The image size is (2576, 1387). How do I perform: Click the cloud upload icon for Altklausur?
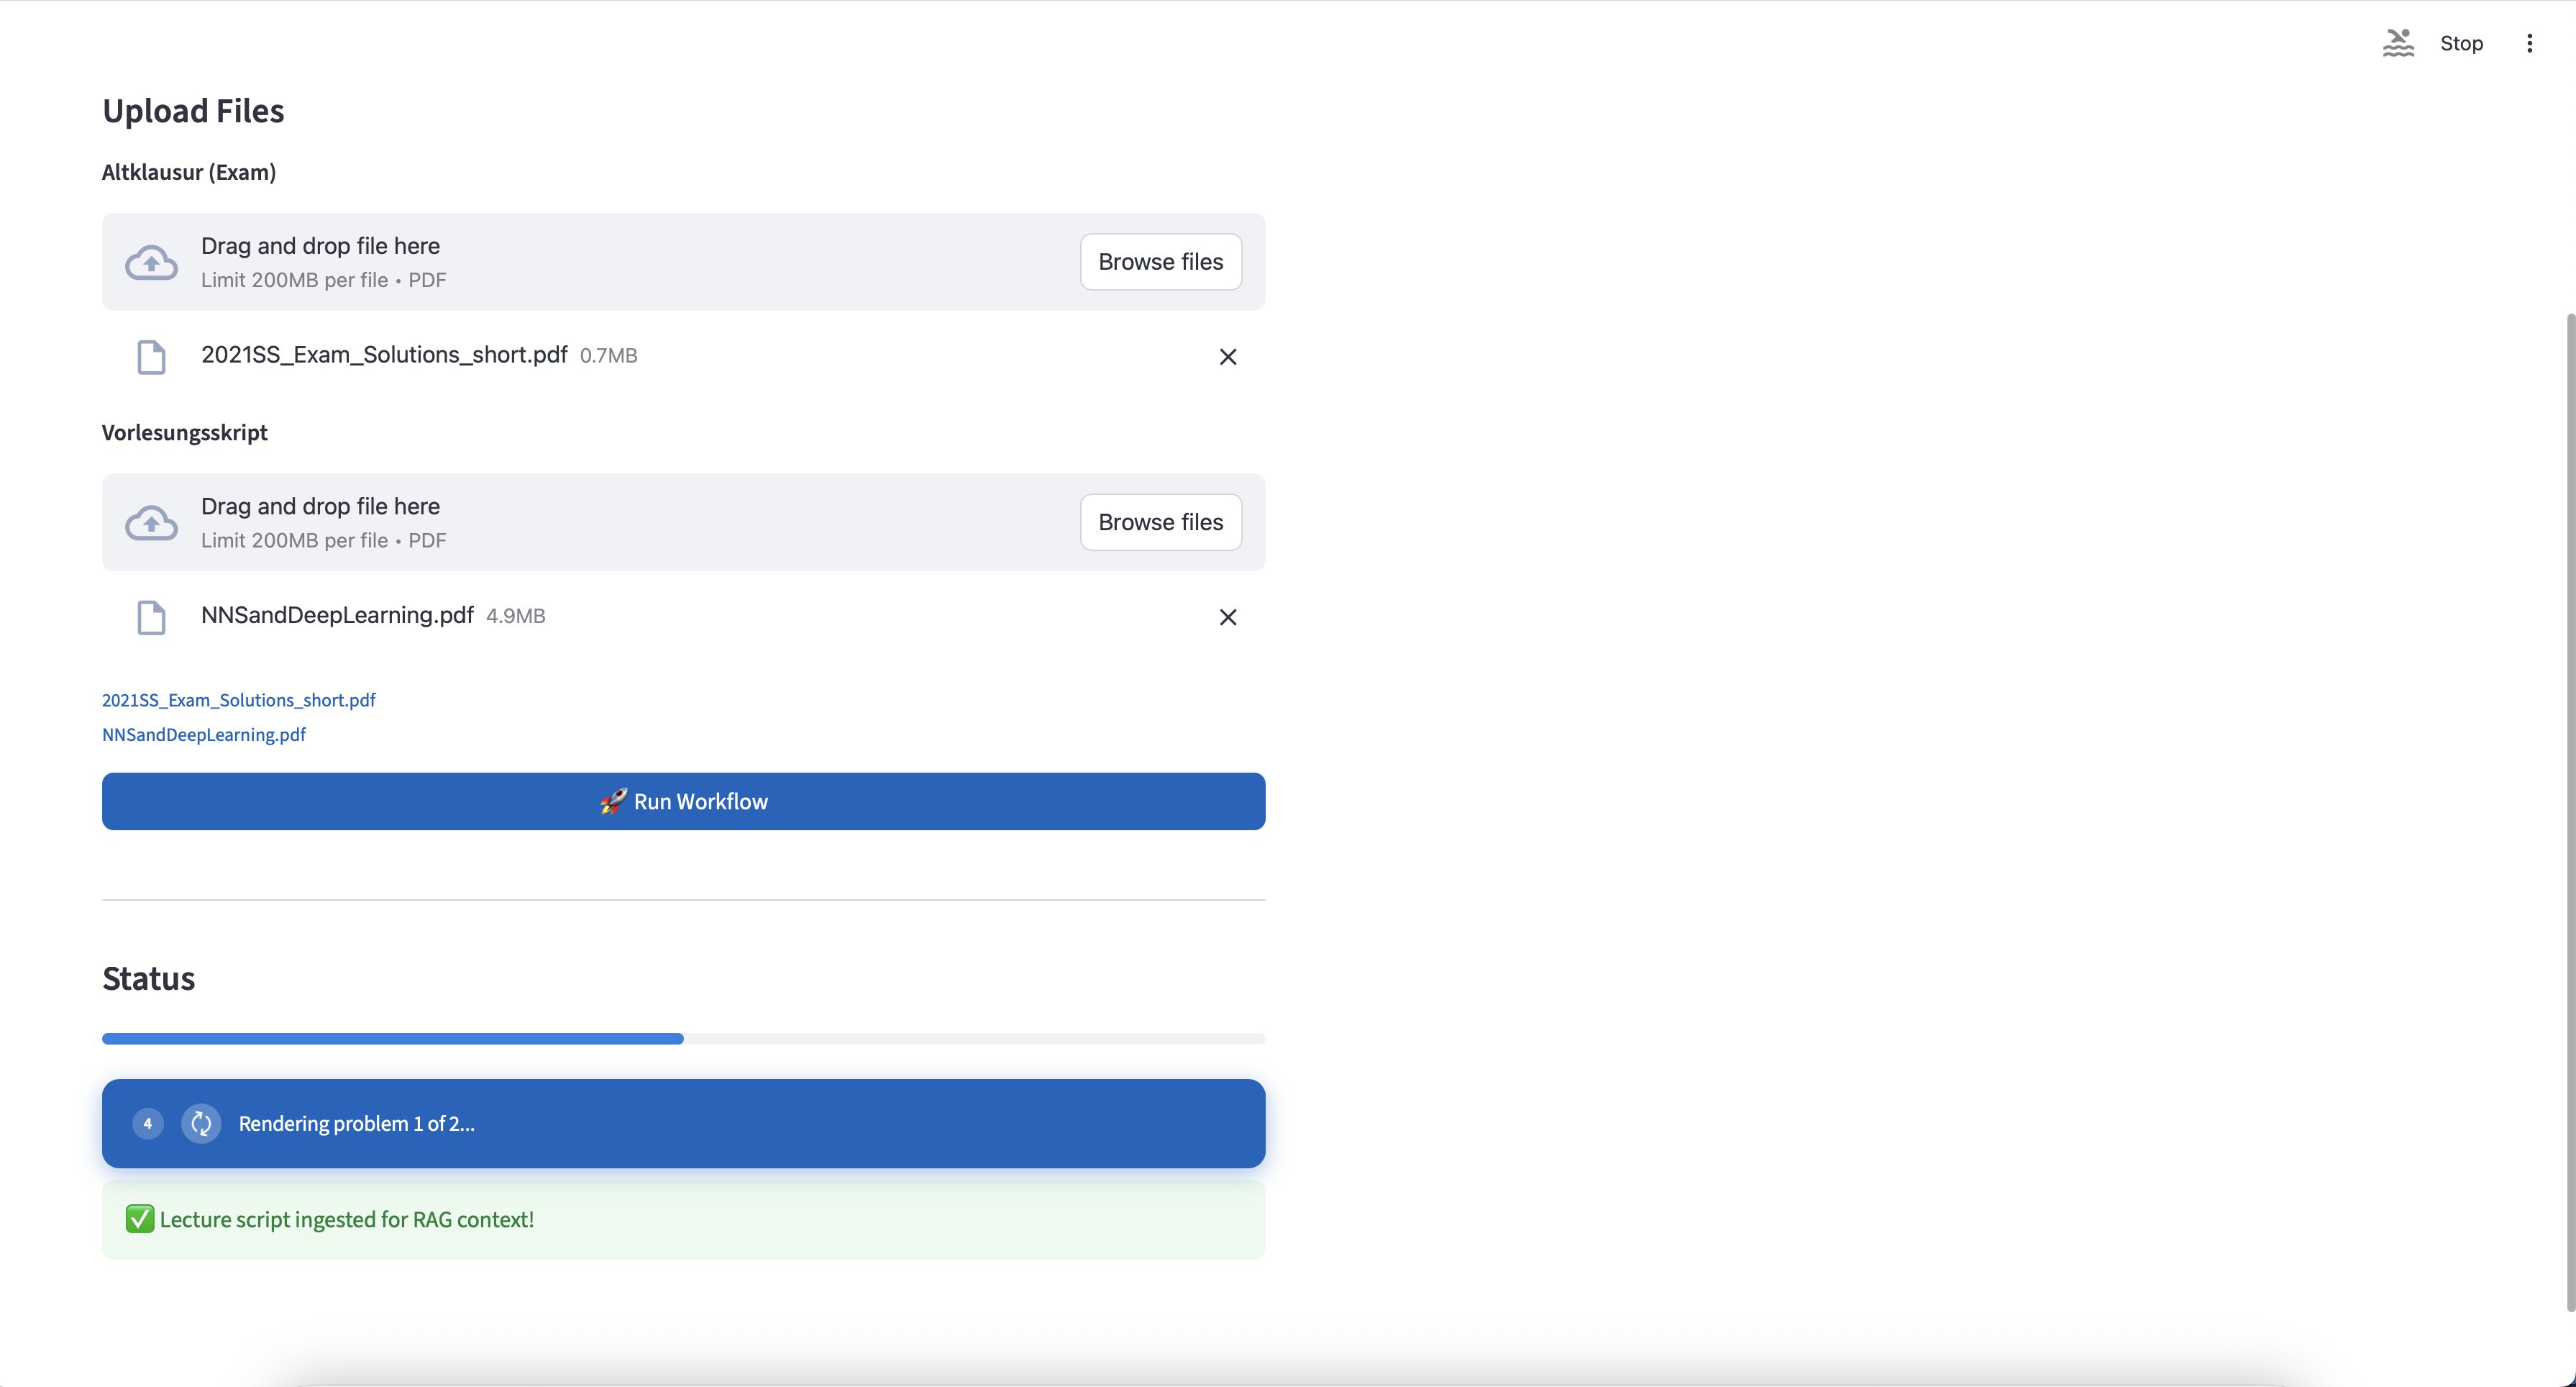(151, 263)
